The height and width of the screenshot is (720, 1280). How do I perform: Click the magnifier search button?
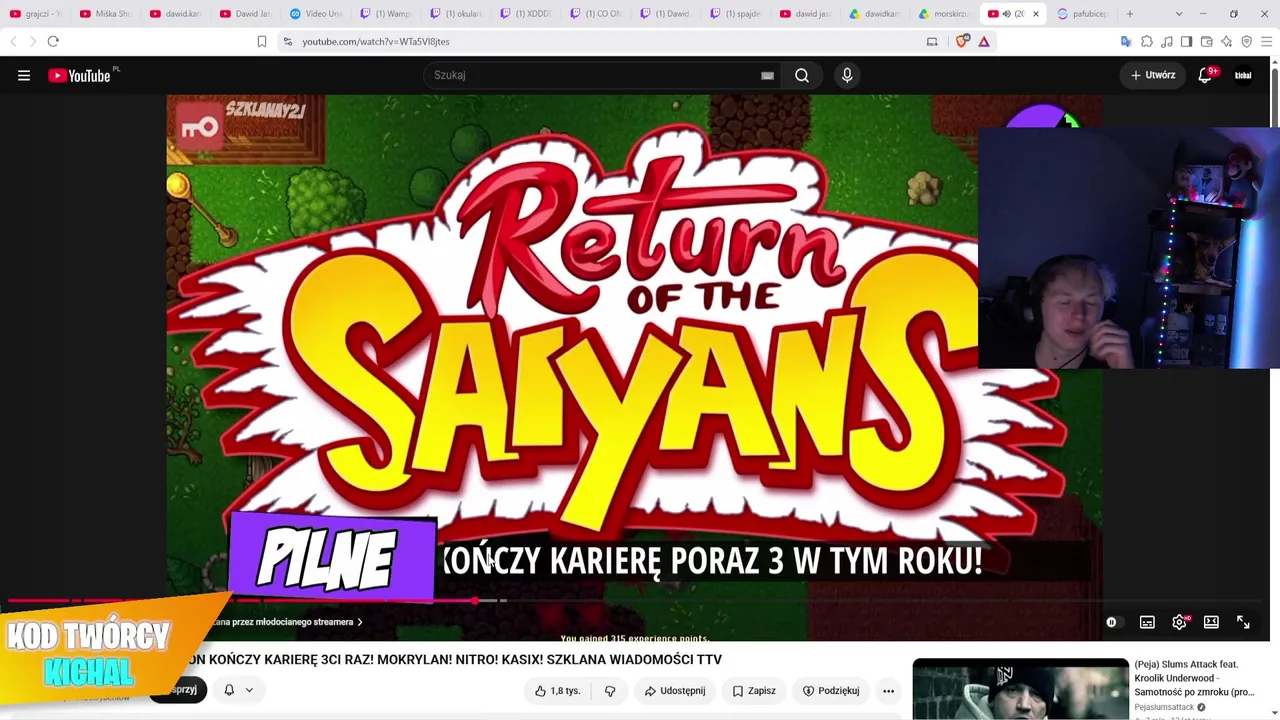click(802, 75)
